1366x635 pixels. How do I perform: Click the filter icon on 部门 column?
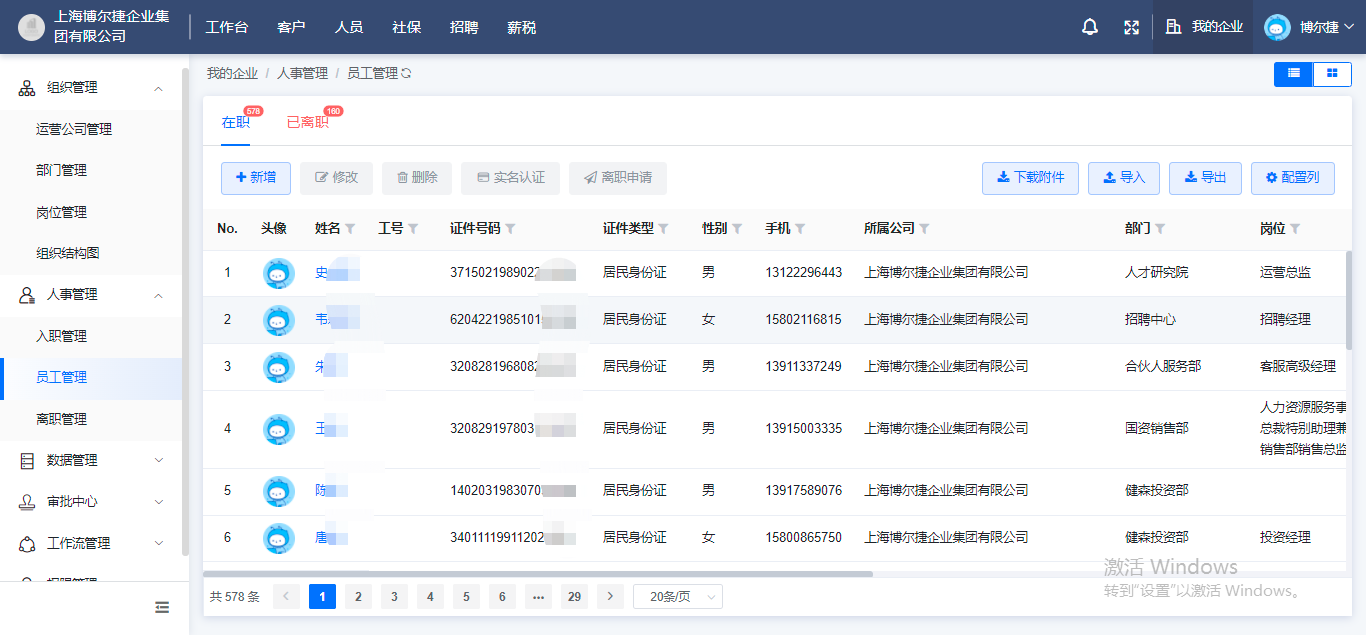click(1160, 229)
